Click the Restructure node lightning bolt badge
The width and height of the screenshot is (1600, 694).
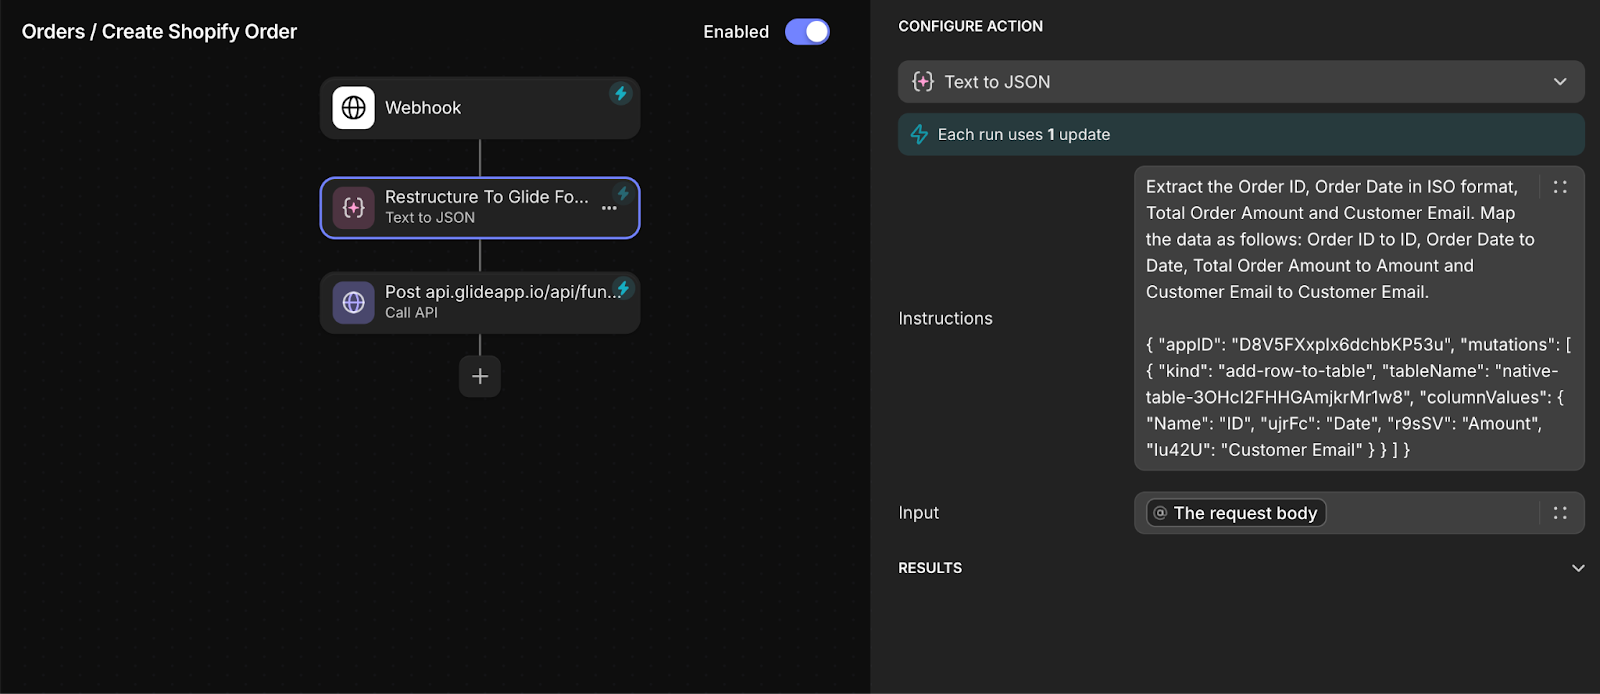point(623,194)
